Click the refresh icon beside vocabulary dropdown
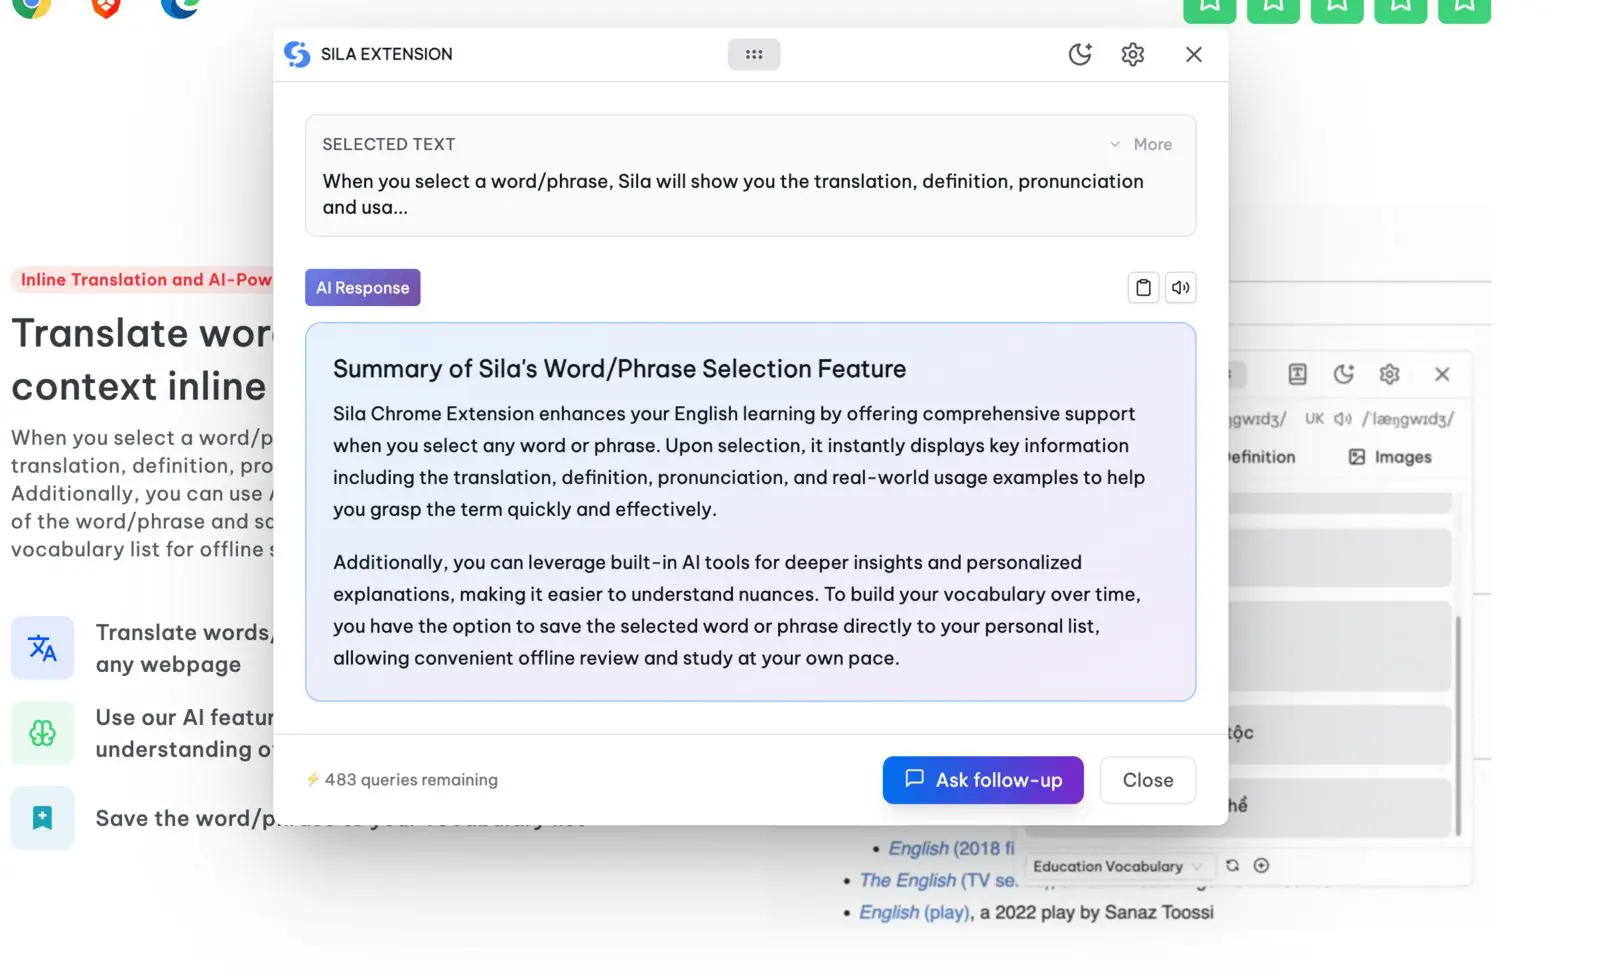The width and height of the screenshot is (1600, 976). pyautogui.click(x=1232, y=866)
